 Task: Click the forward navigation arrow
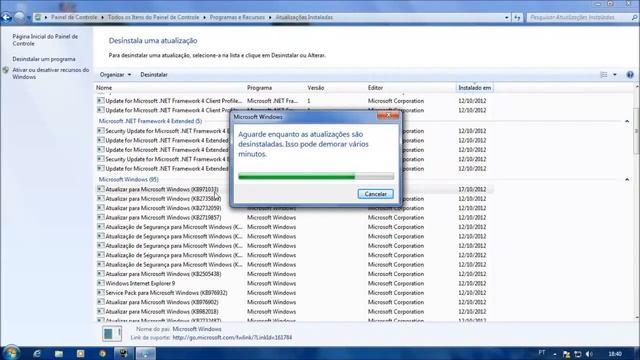19,17
